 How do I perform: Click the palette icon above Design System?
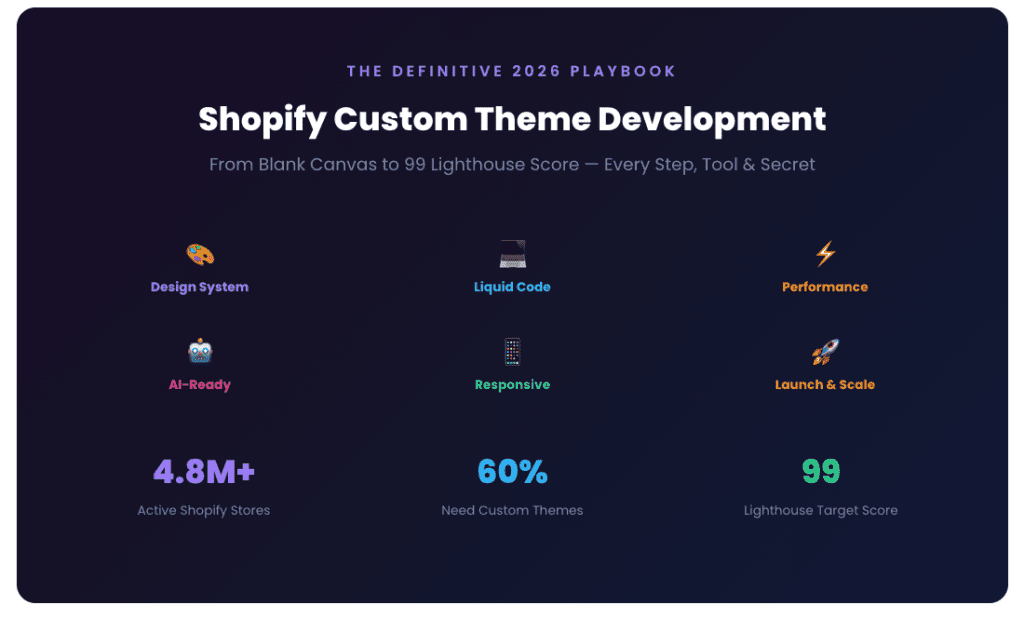click(199, 253)
